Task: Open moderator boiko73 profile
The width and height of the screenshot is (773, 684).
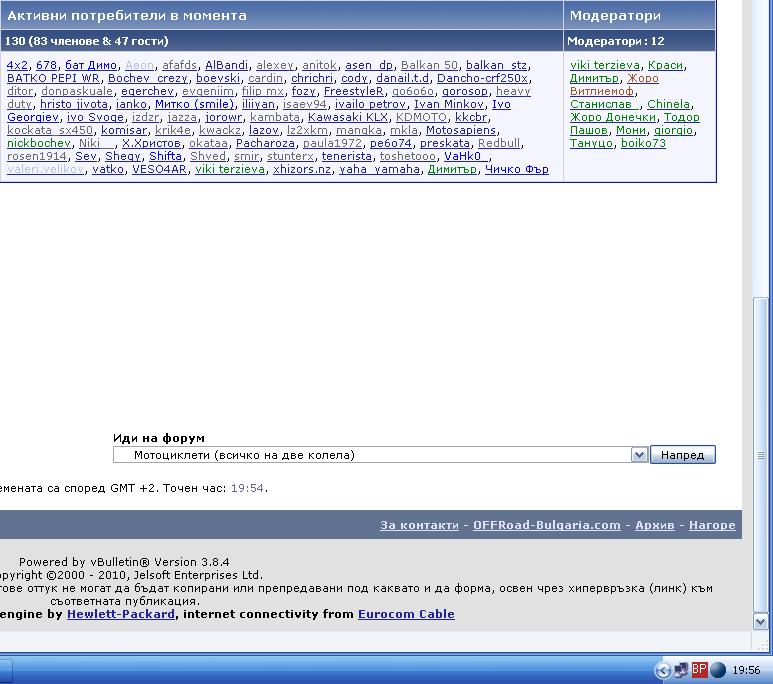Action: 643,143
